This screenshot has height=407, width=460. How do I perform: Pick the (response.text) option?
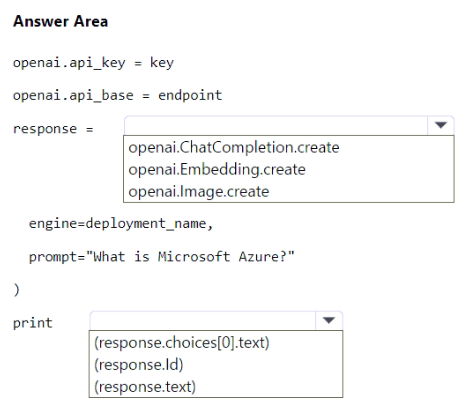pyautogui.click(x=145, y=387)
